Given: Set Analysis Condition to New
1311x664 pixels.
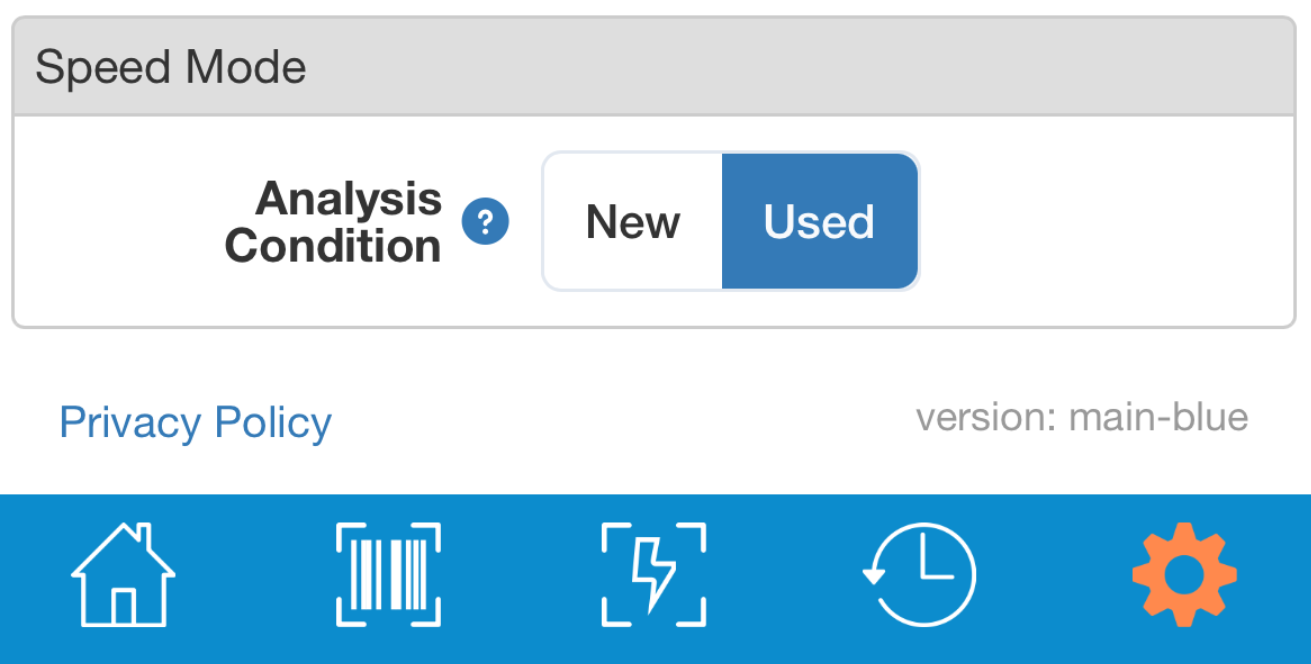Looking at the screenshot, I should (632, 221).
